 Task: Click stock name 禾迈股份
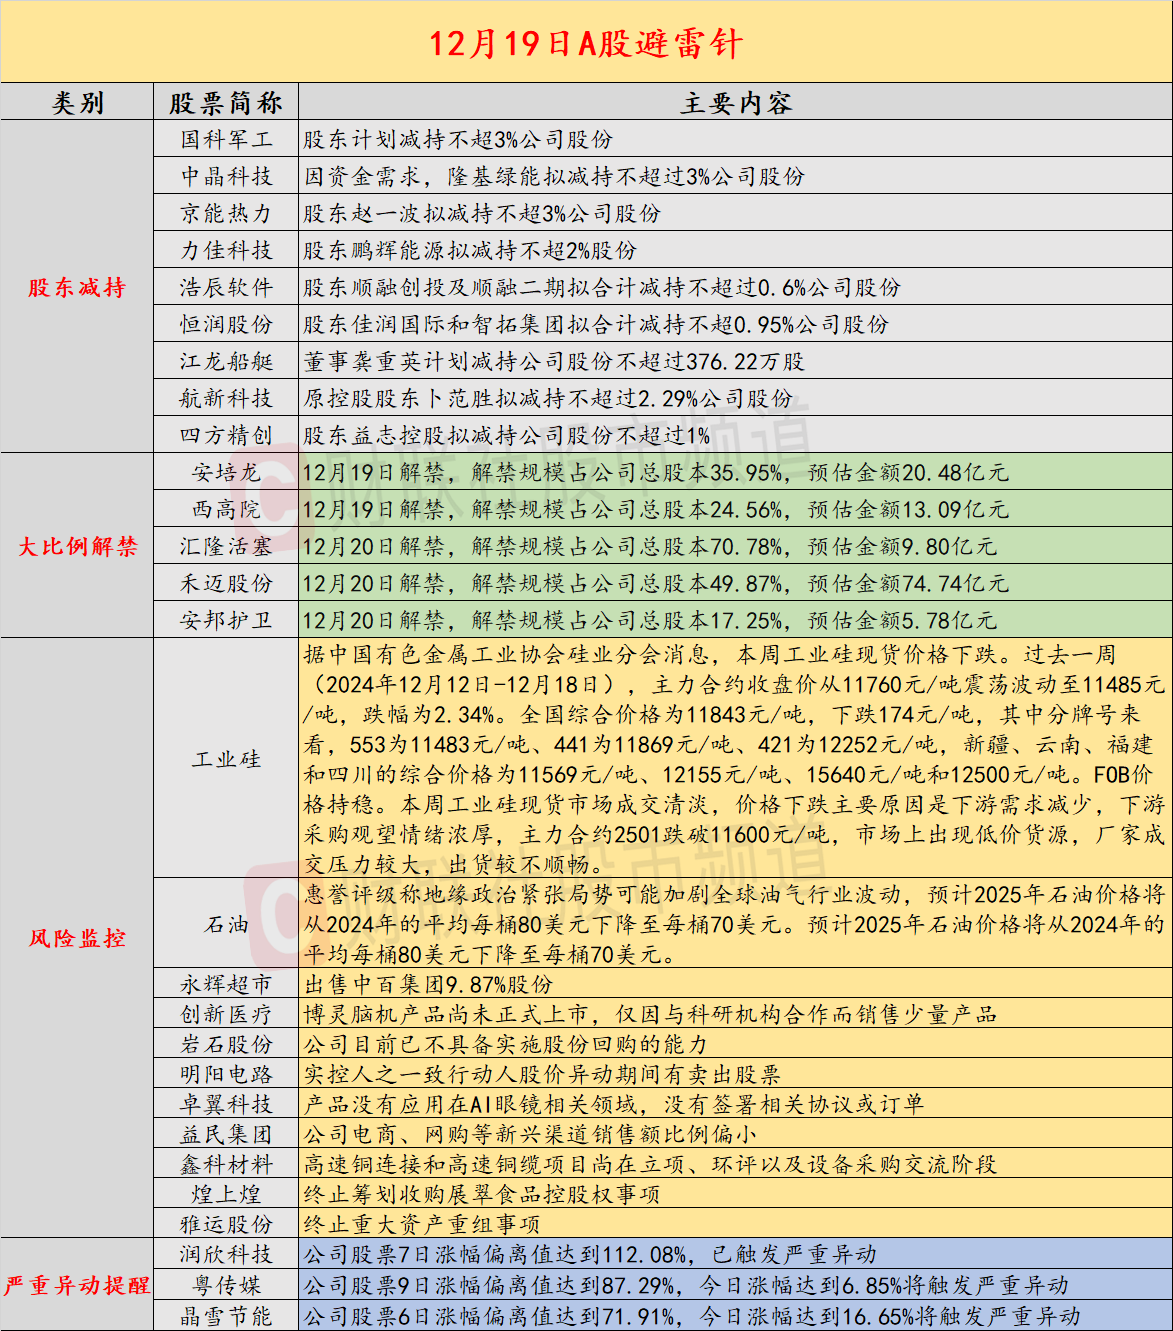pos(226,583)
